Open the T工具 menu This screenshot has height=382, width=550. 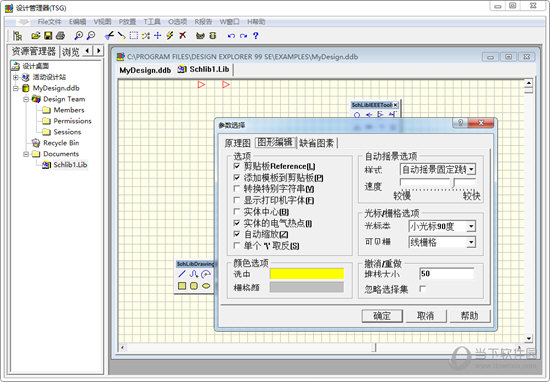(152, 22)
